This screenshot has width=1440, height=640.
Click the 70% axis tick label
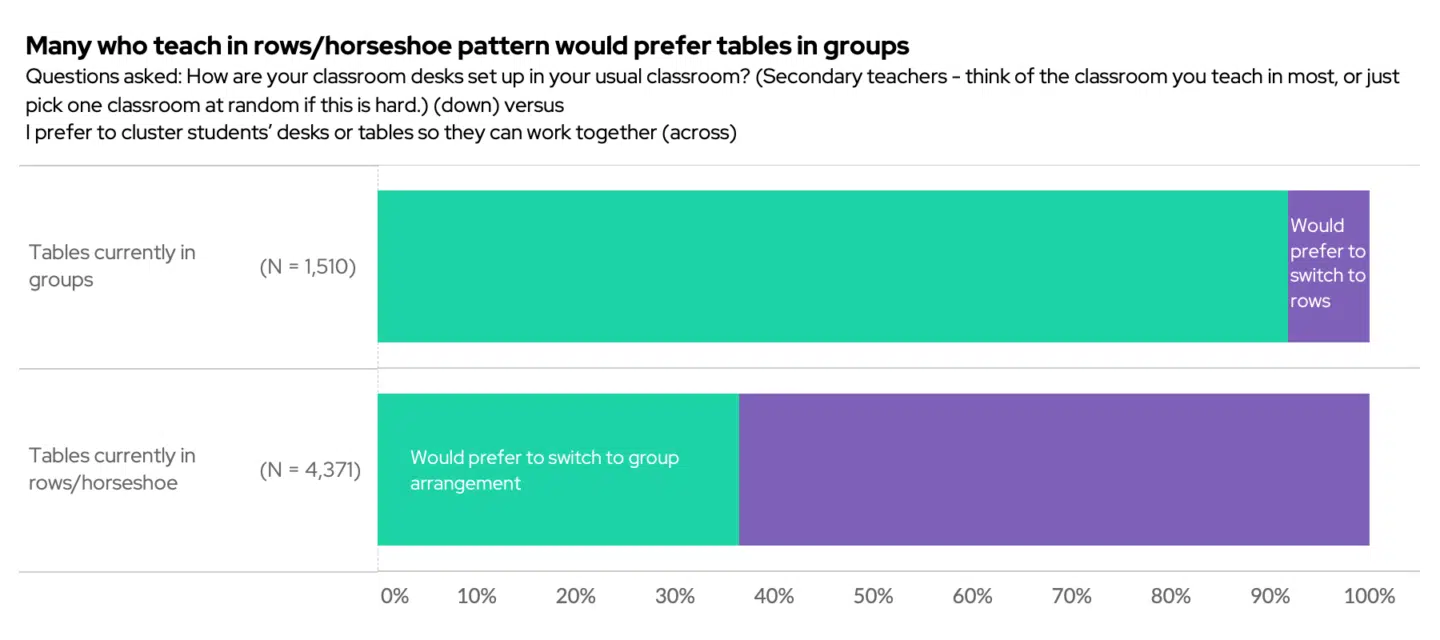tap(1072, 597)
